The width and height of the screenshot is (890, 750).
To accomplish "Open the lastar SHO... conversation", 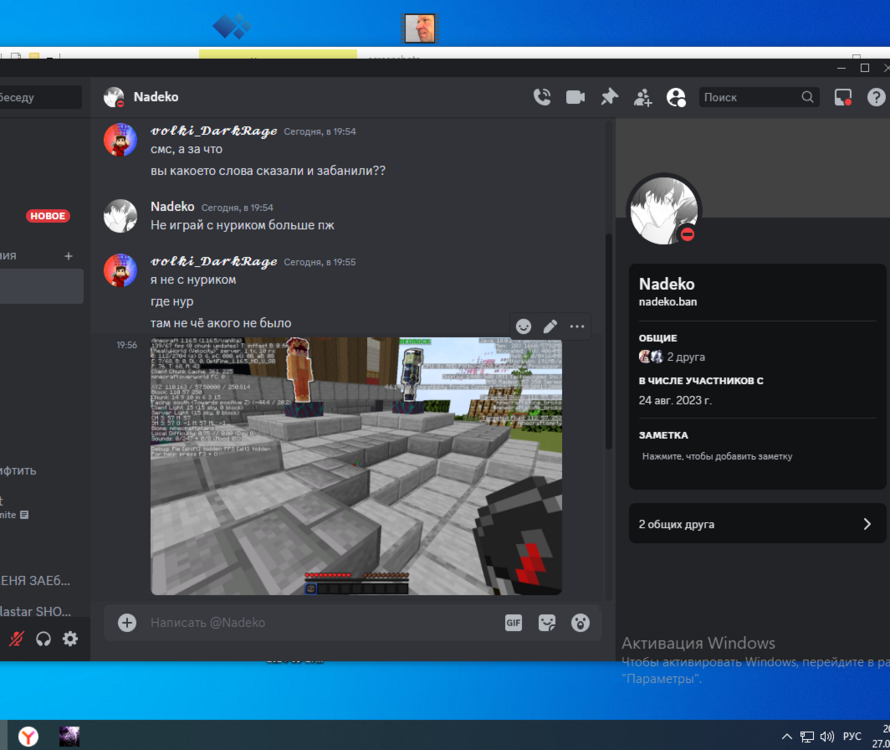I will click(35, 611).
